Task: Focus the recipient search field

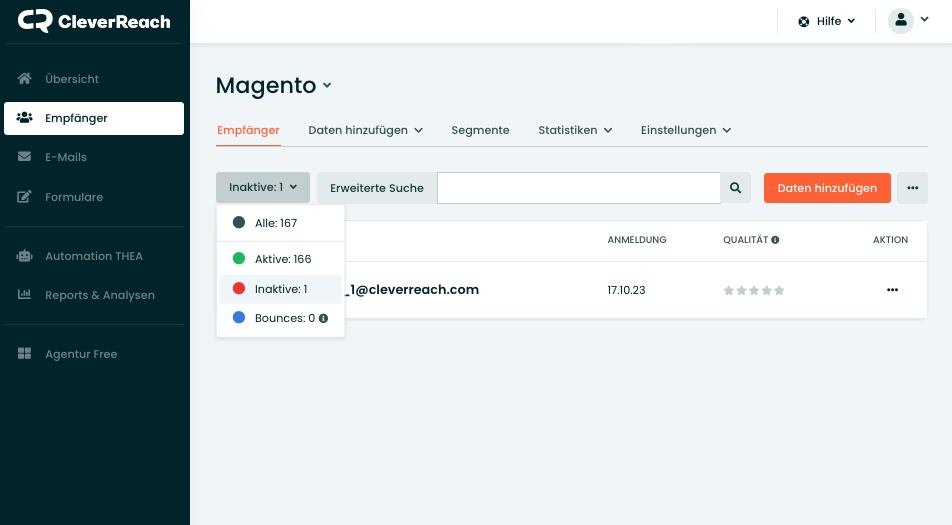Action: (x=579, y=188)
